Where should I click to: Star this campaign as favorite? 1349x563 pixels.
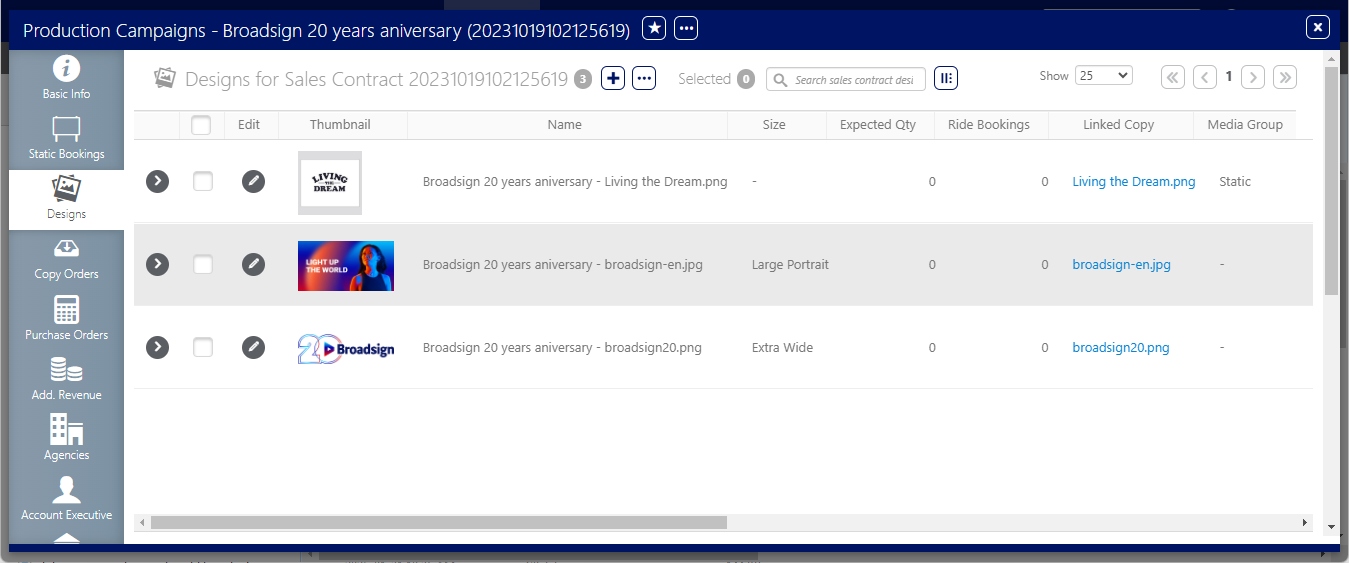point(654,28)
